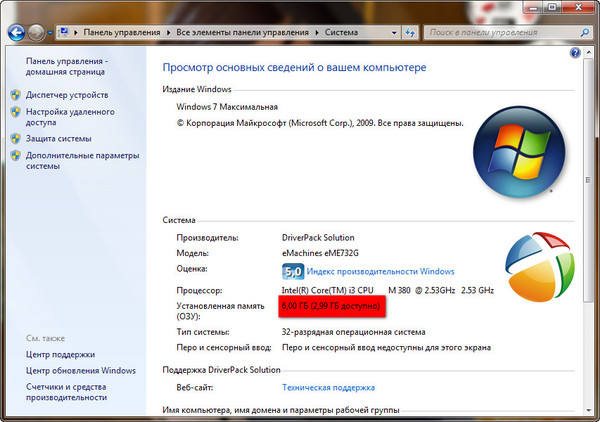Image resolution: width=600 pixels, height=422 pixels.
Task: Click the 'eMachines eME732G' model value
Action: click(320, 253)
